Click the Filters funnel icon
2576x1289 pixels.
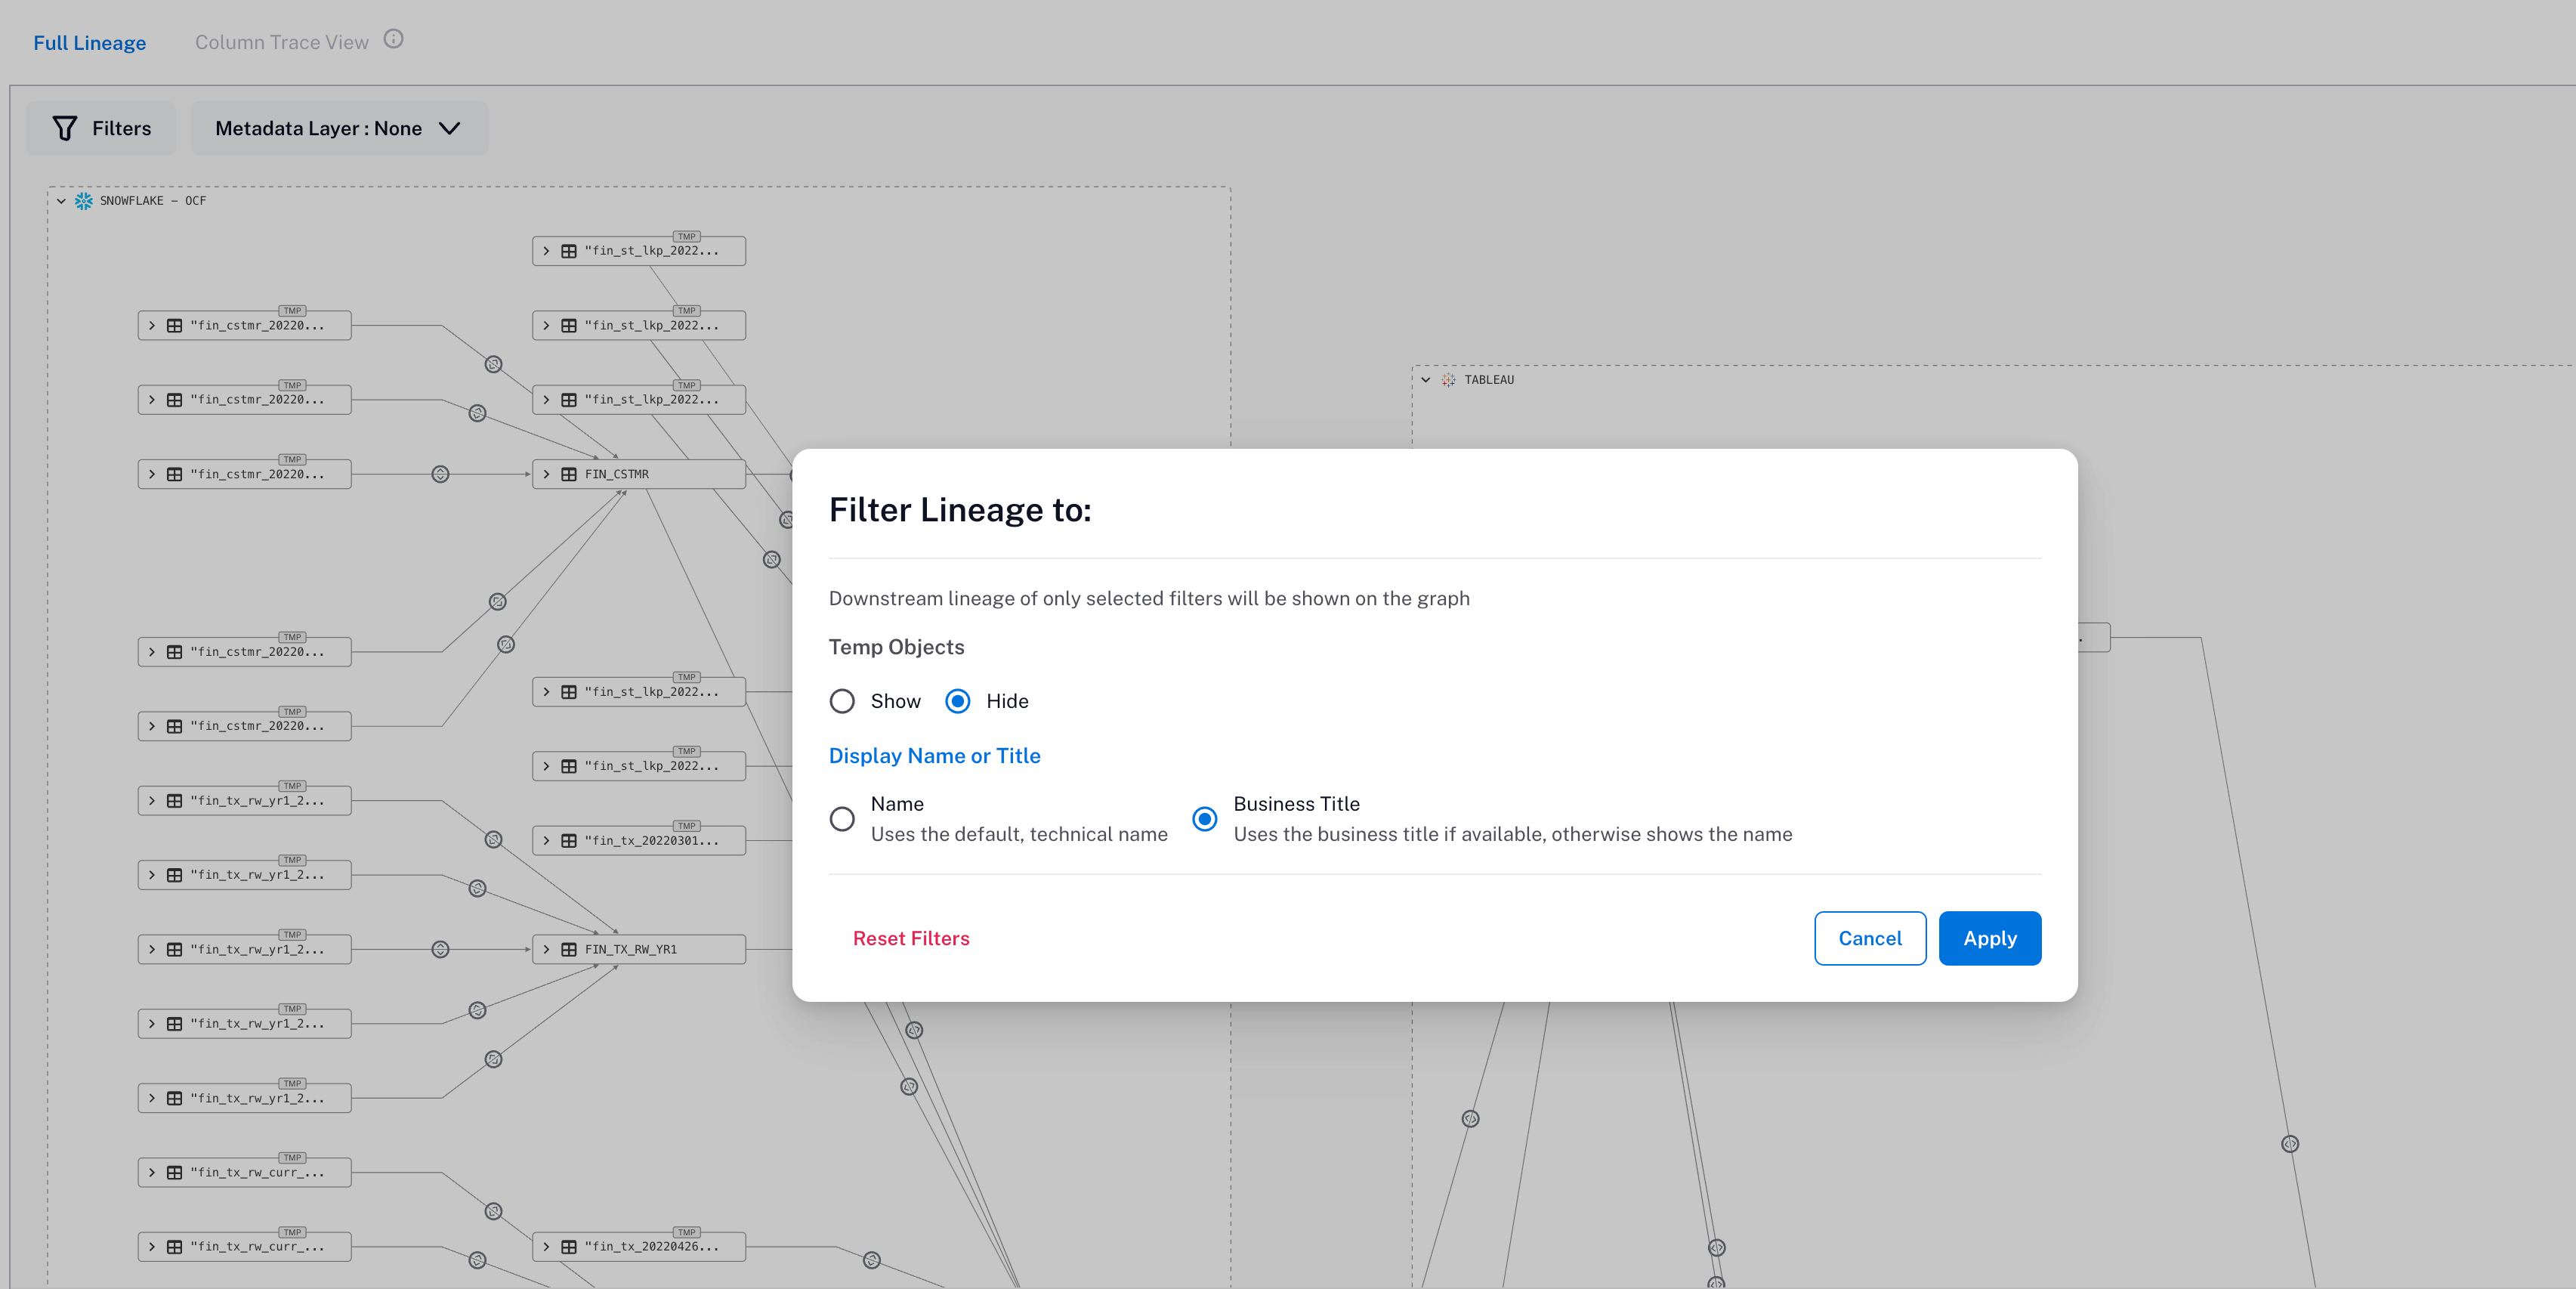click(64, 128)
